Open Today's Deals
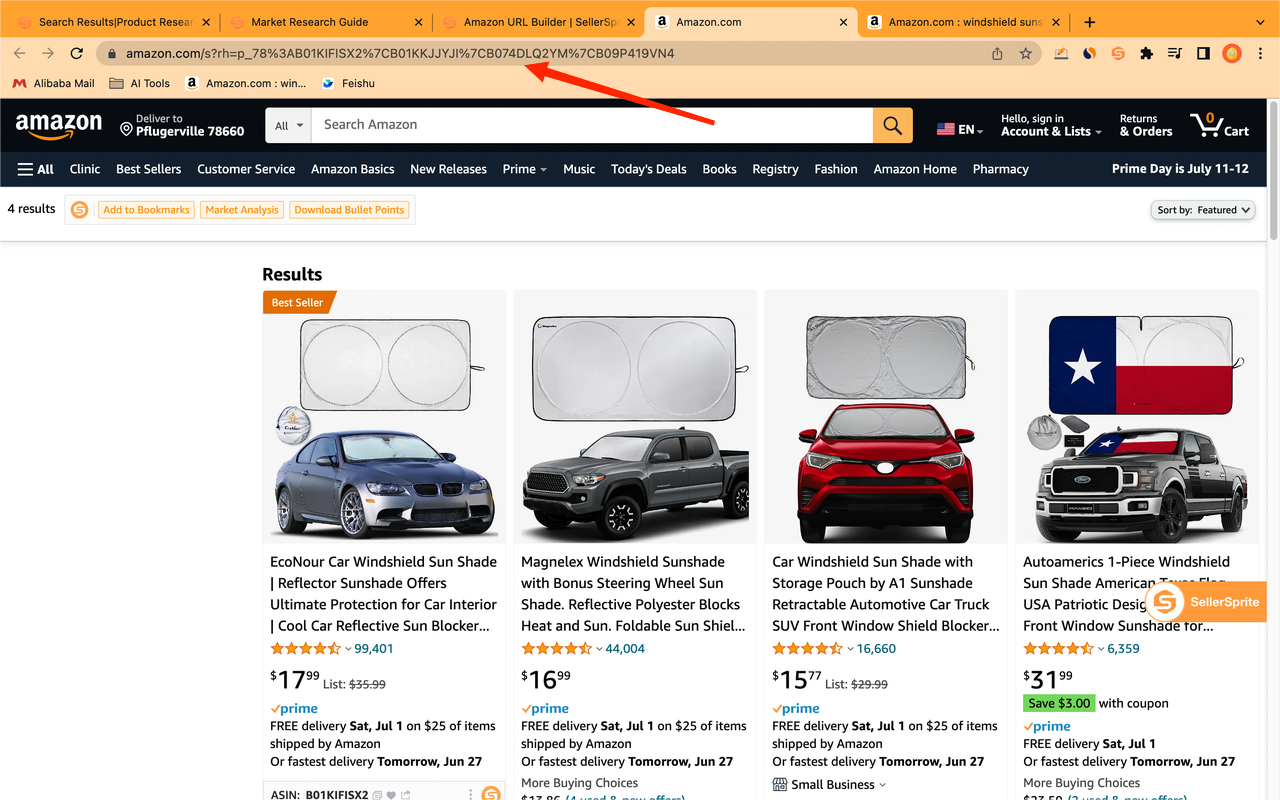This screenshot has width=1280, height=800. tap(649, 169)
